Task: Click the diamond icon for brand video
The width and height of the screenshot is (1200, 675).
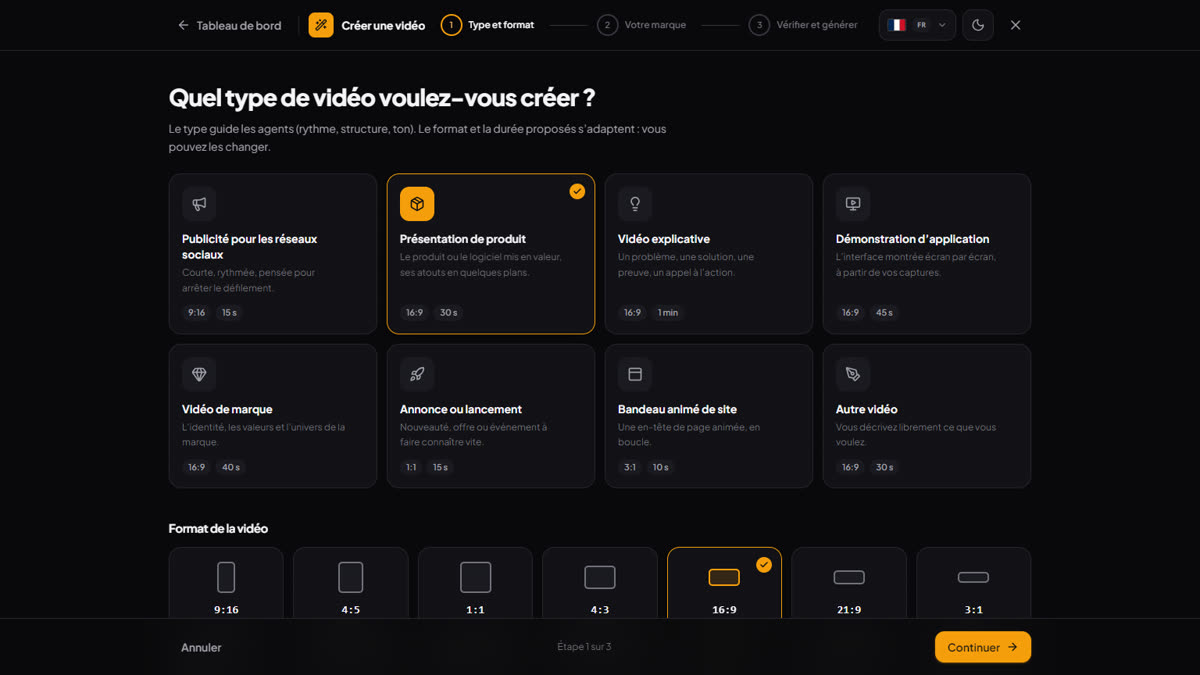Action: click(199, 374)
